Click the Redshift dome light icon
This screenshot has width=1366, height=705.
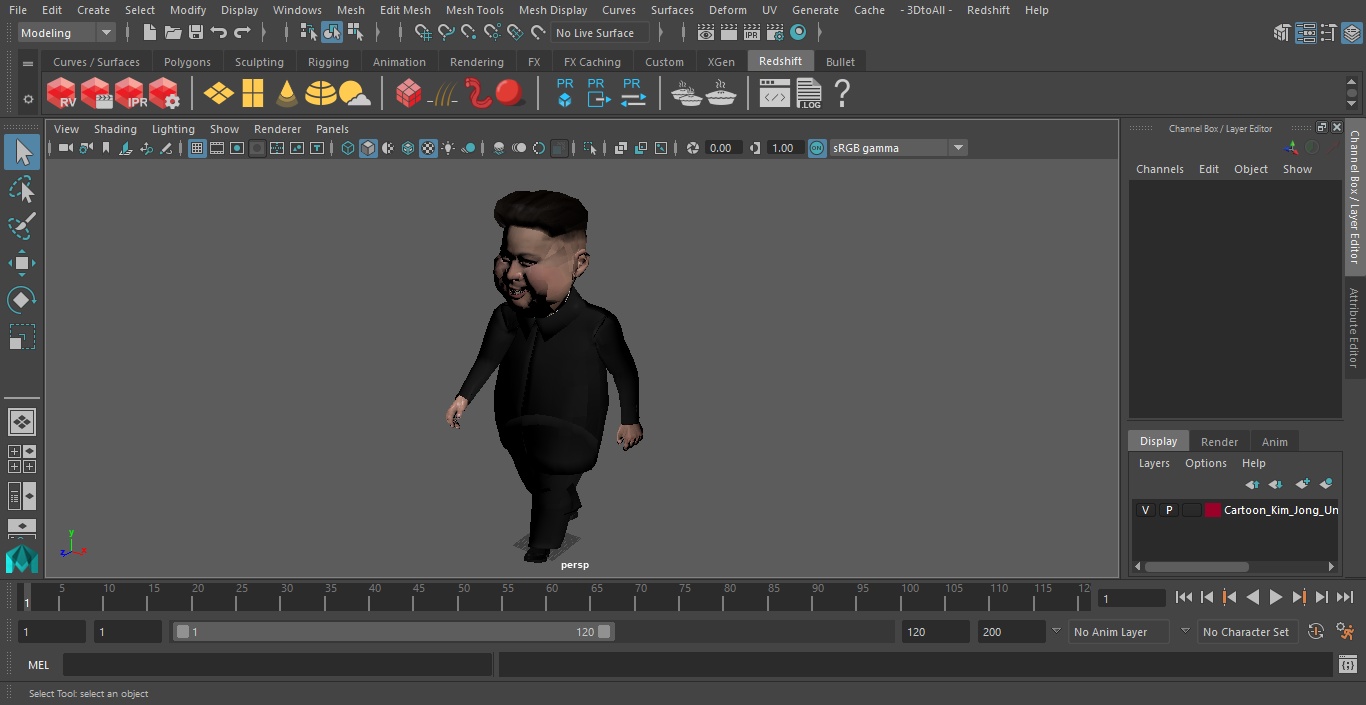coord(321,94)
